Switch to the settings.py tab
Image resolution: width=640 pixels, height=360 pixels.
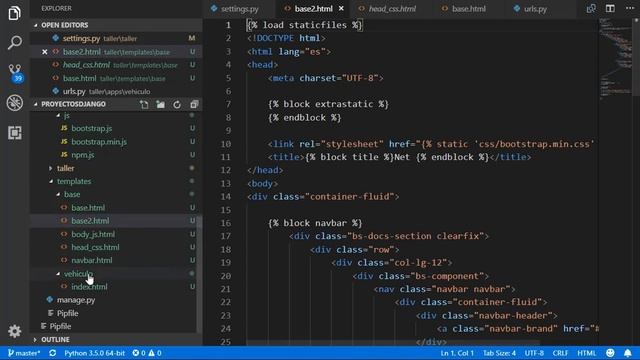(x=239, y=9)
